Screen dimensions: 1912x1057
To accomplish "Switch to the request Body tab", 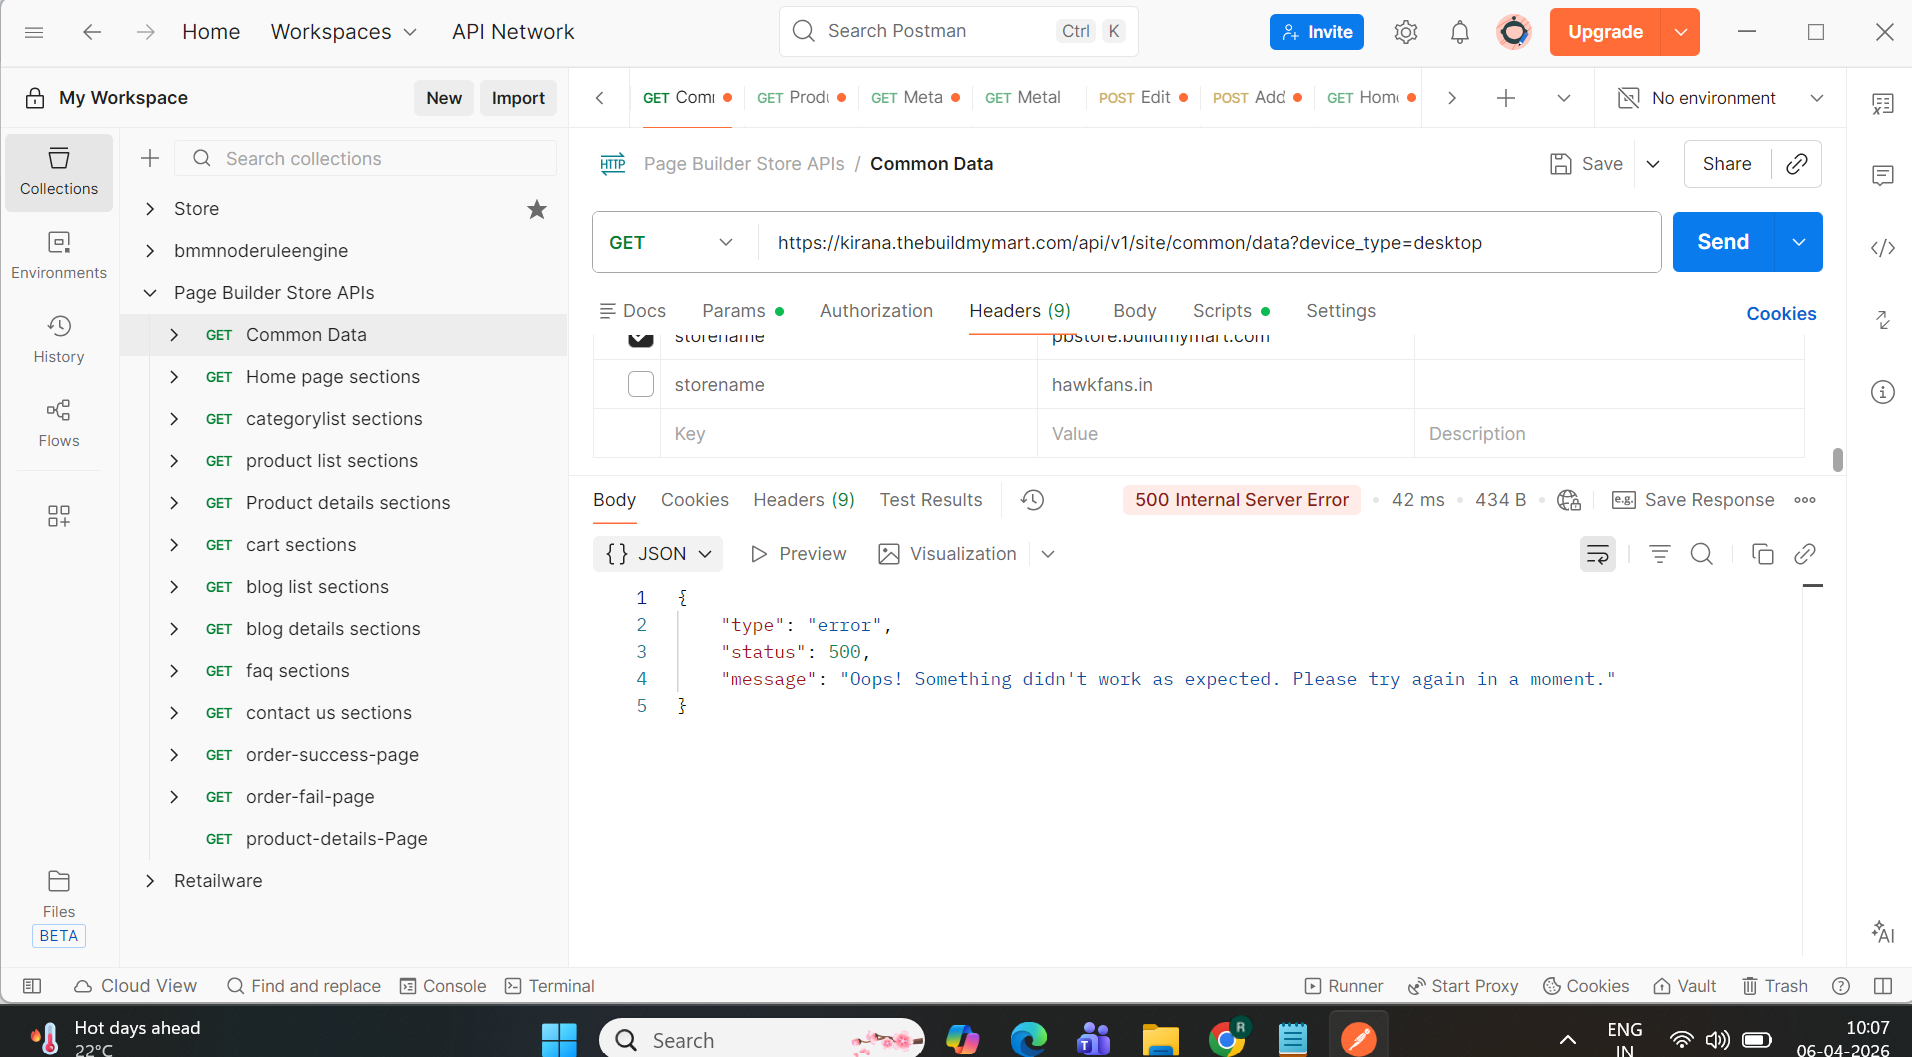I will 1134,311.
